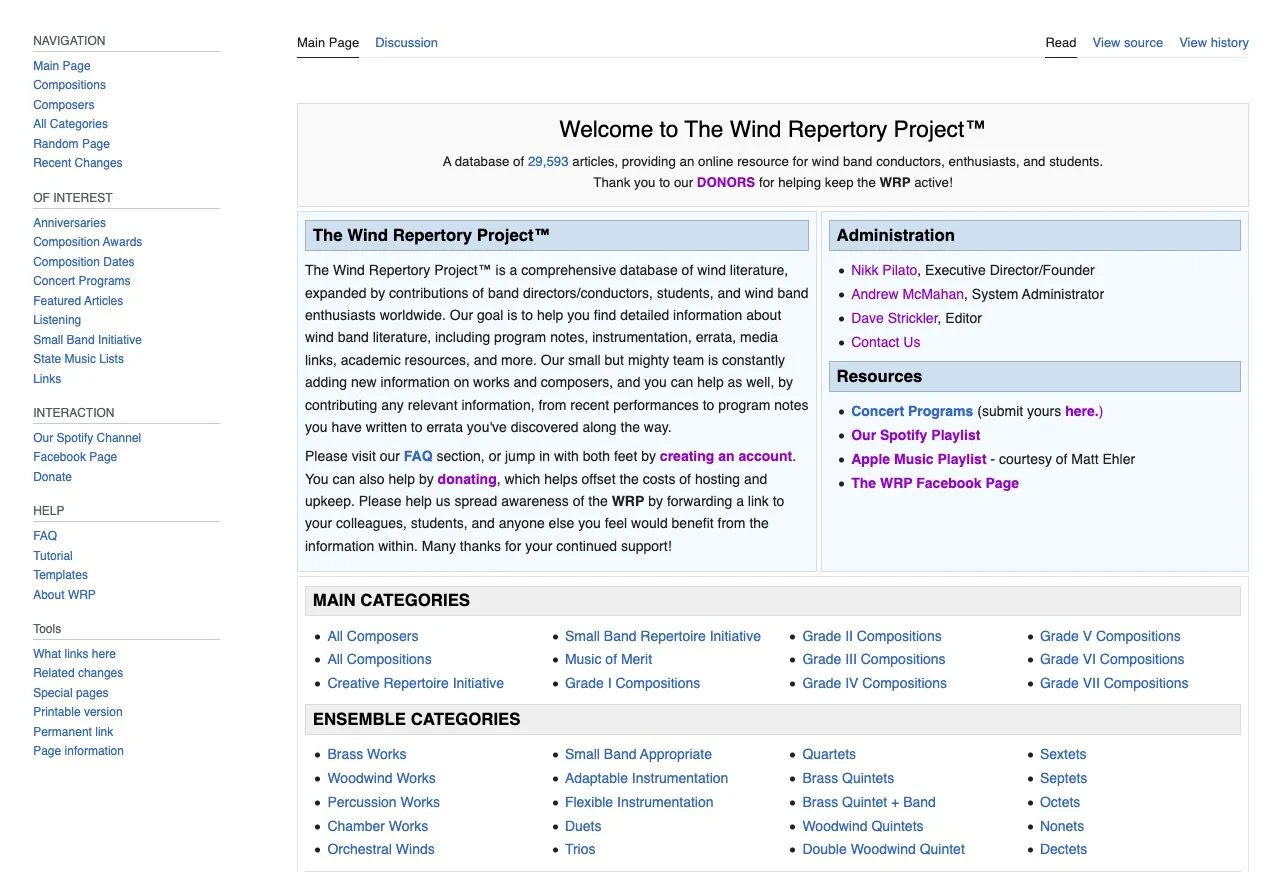Click the 'donating' link in the paragraph
The height and width of the screenshot is (872, 1284).
click(467, 479)
